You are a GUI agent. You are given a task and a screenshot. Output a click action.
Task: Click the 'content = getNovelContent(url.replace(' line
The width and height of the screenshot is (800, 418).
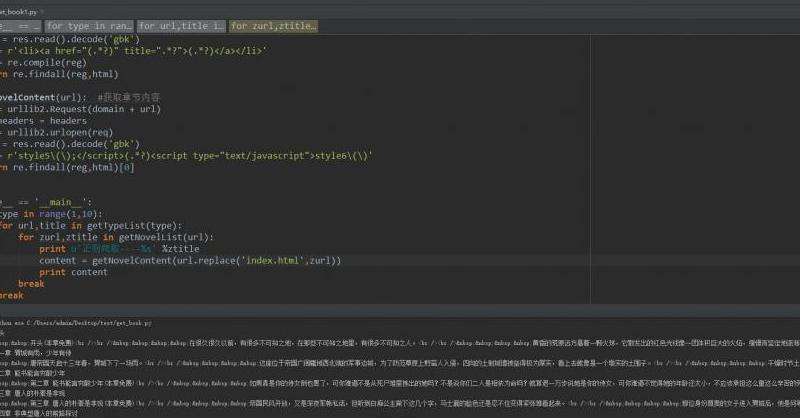point(190,260)
